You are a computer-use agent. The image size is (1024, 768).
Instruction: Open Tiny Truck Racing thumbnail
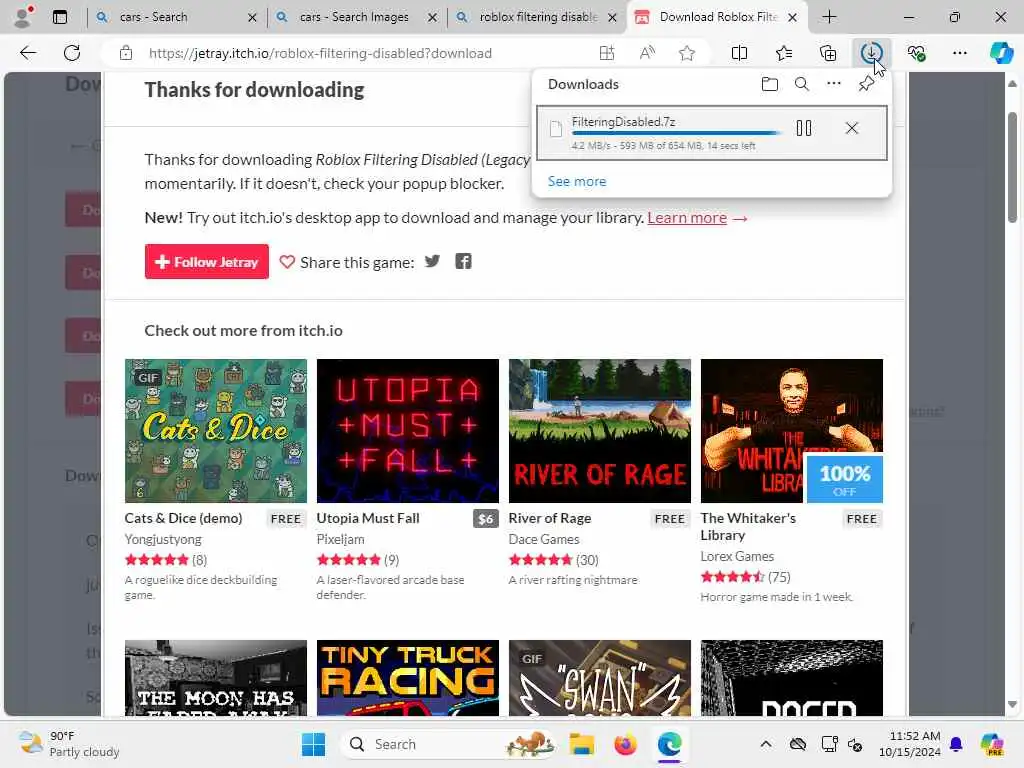pos(408,678)
